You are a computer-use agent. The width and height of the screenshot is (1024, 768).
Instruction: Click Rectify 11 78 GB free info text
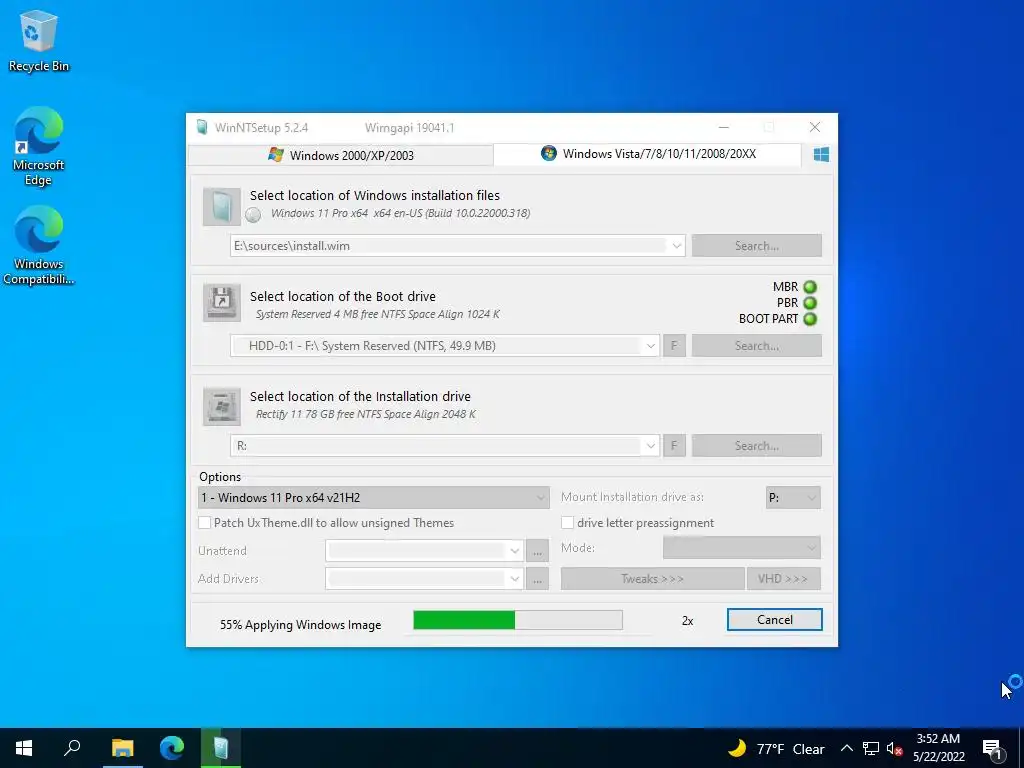point(366,414)
